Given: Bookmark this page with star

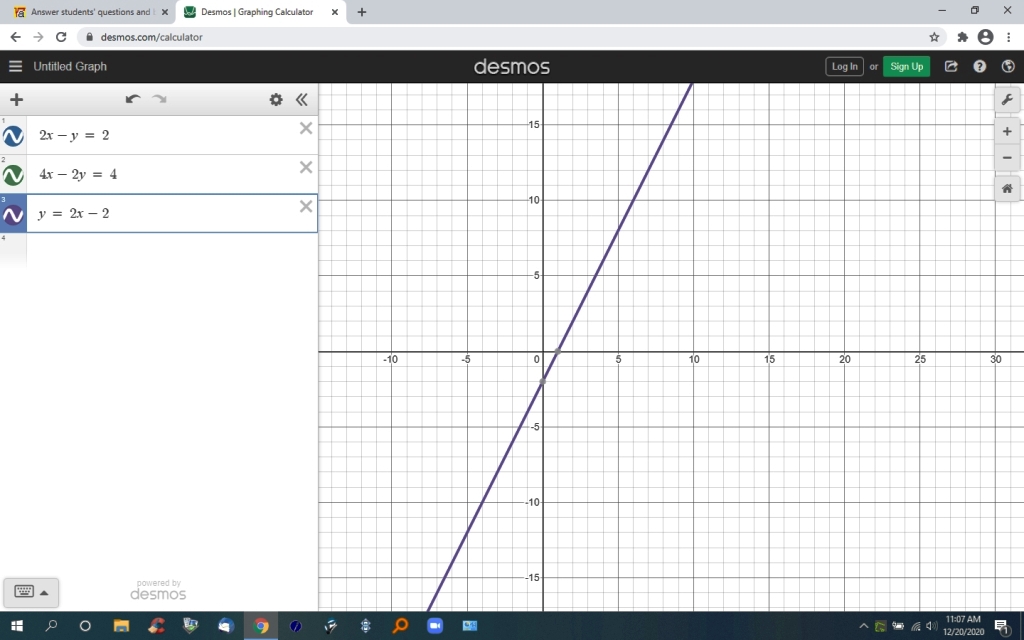Looking at the screenshot, I should pos(935,37).
